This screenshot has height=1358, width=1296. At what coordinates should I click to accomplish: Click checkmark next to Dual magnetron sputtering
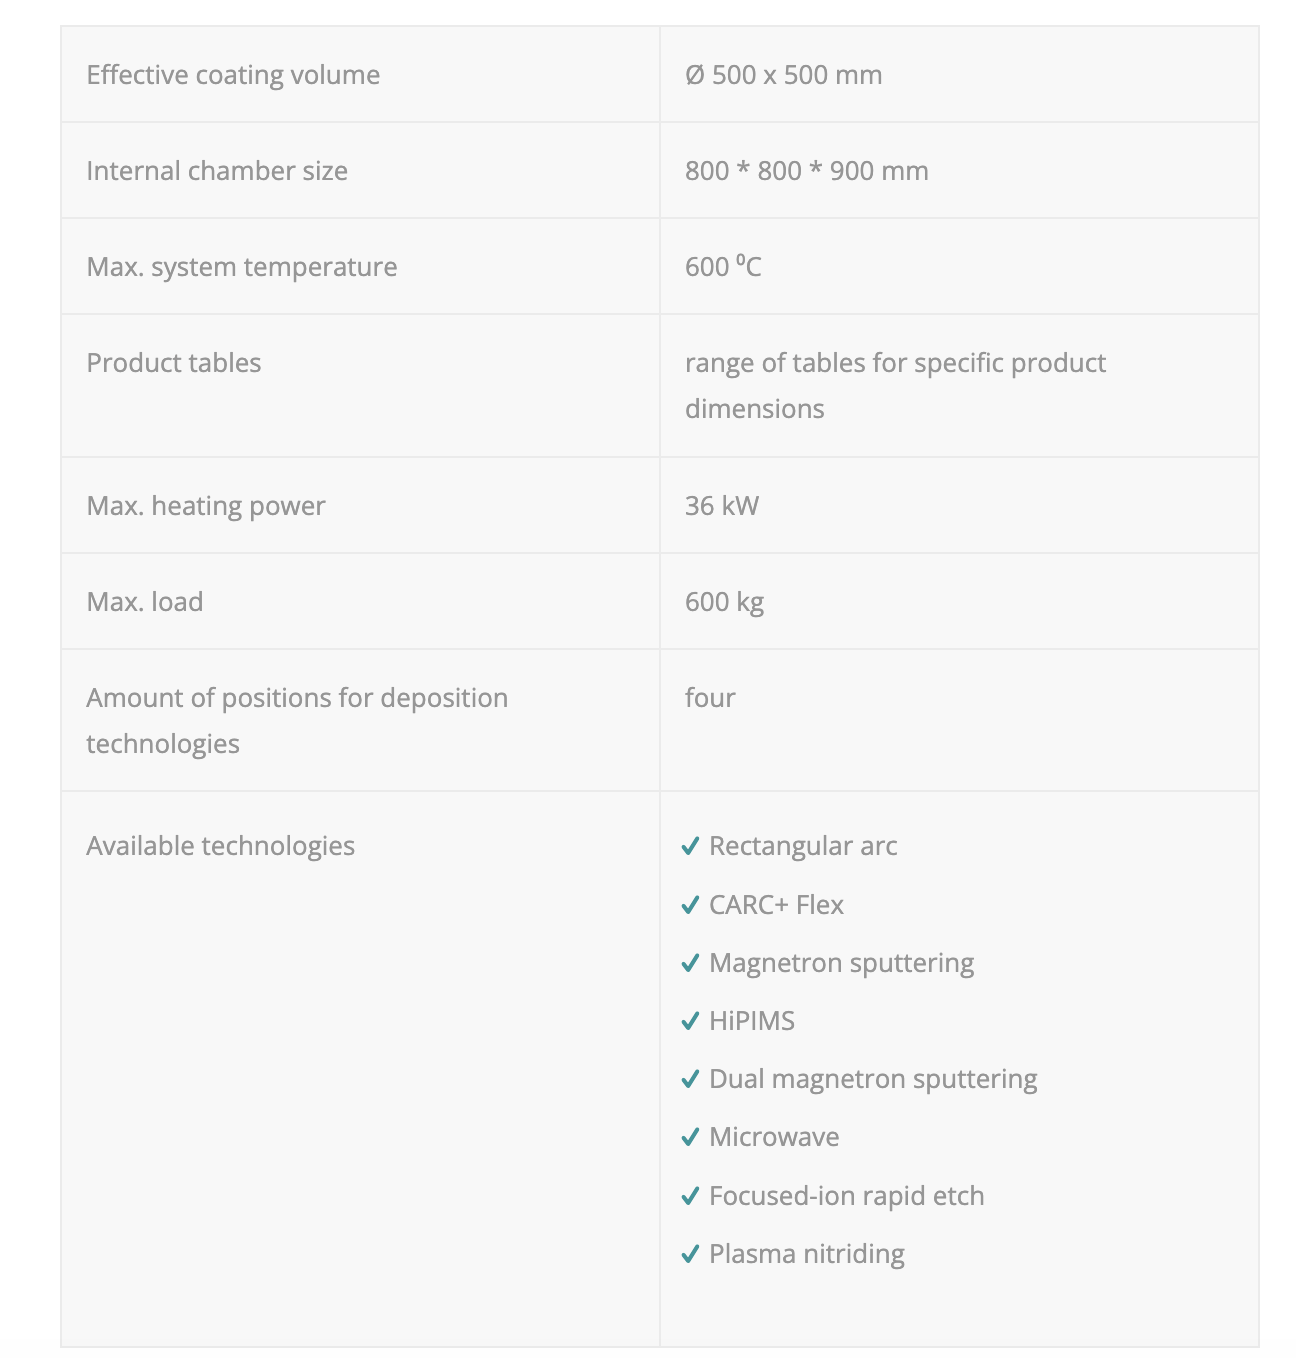click(690, 1079)
